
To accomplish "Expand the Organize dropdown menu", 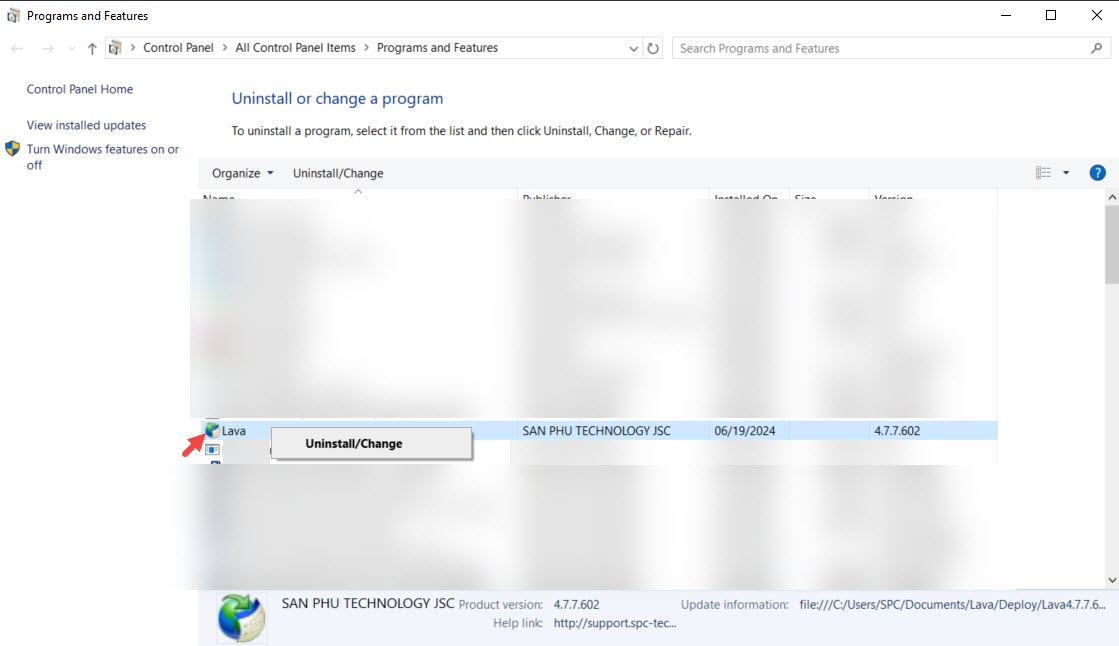I will (242, 173).
